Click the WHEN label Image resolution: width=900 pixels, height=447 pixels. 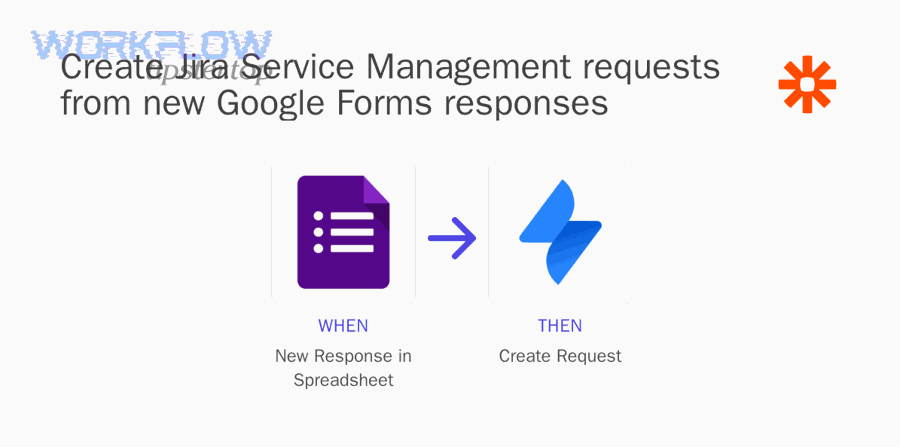click(x=343, y=326)
